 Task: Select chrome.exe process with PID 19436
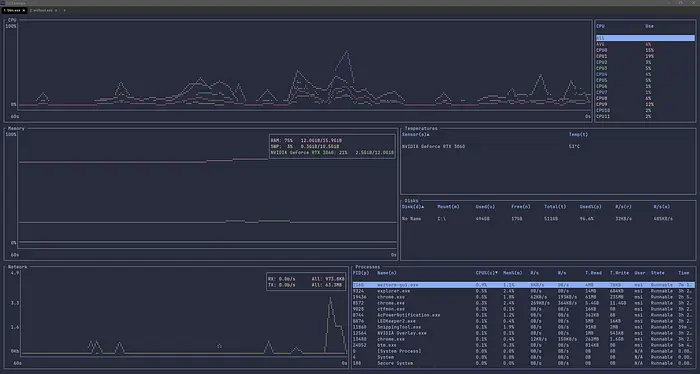pos(523,297)
